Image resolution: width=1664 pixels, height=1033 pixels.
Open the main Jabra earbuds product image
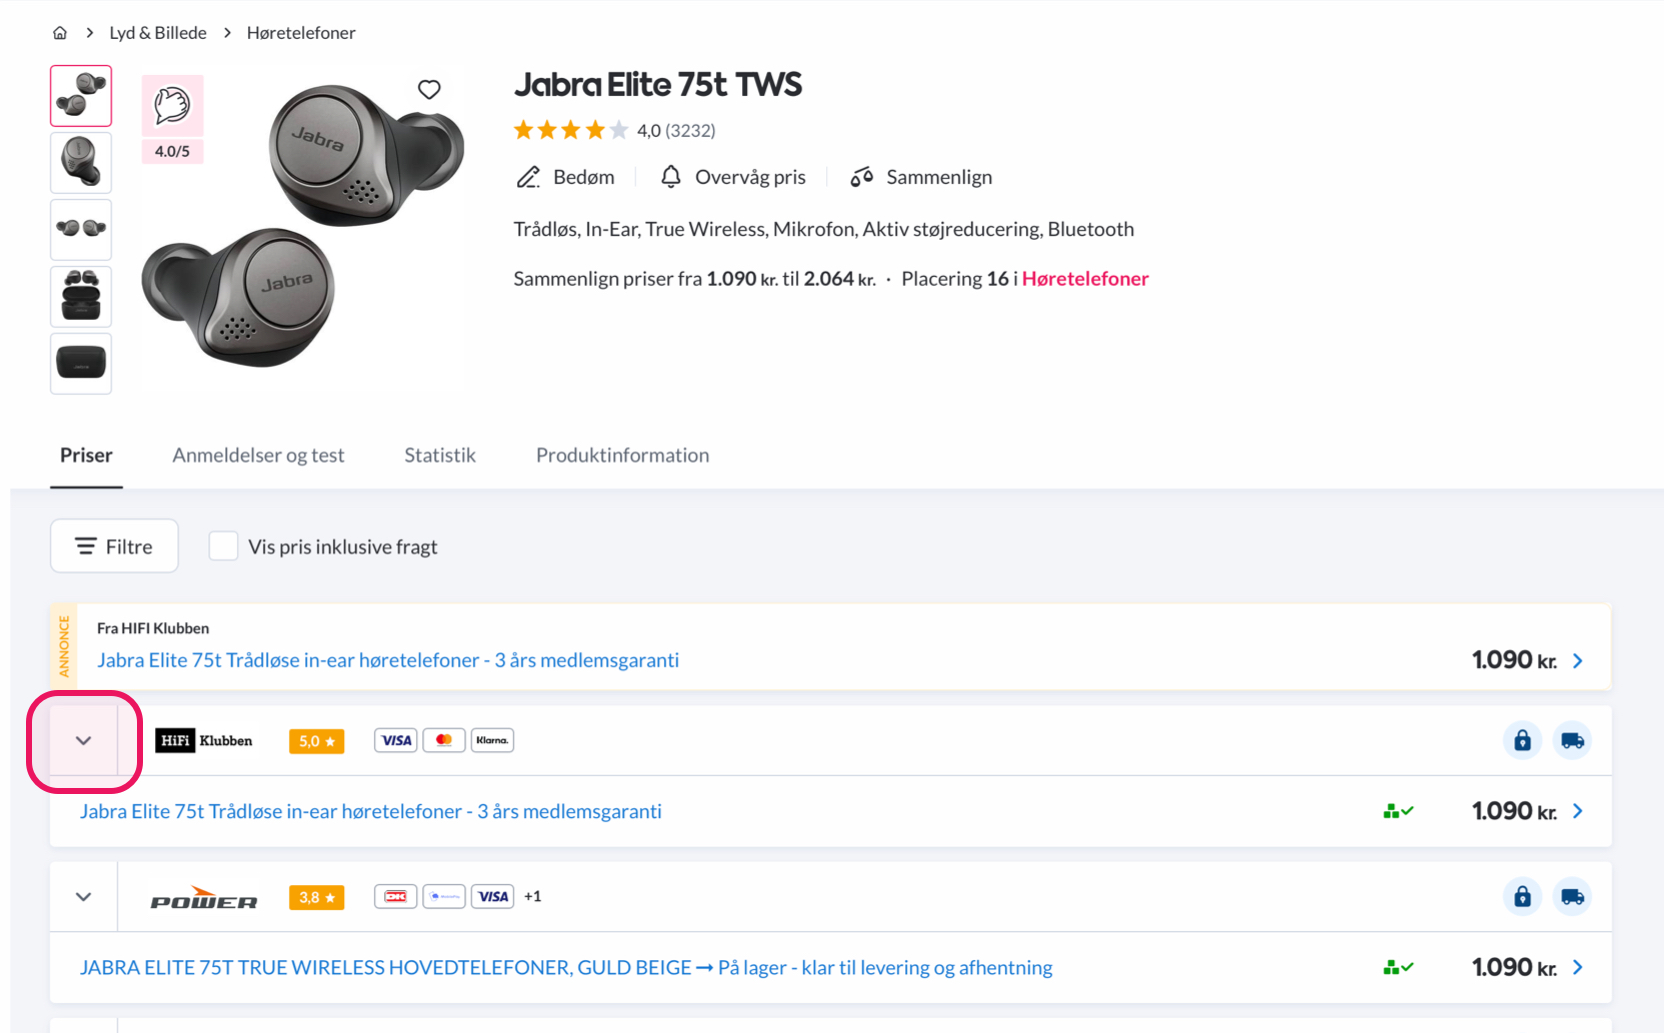(303, 227)
